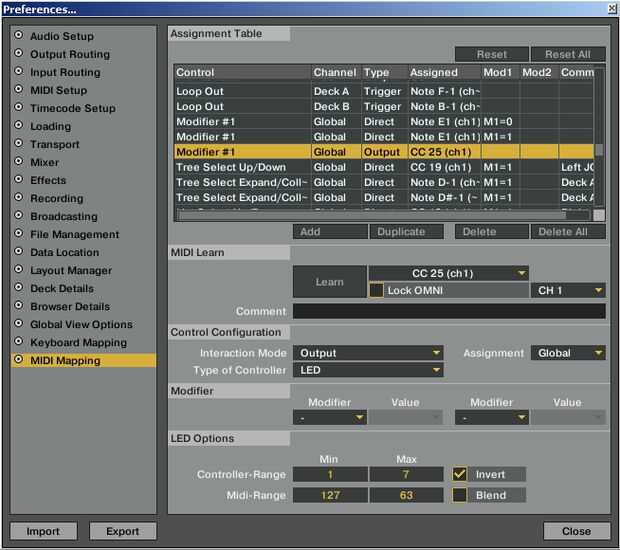This screenshot has width=620, height=550.
Task: Open first Modifier dropdown
Action: 330,418
